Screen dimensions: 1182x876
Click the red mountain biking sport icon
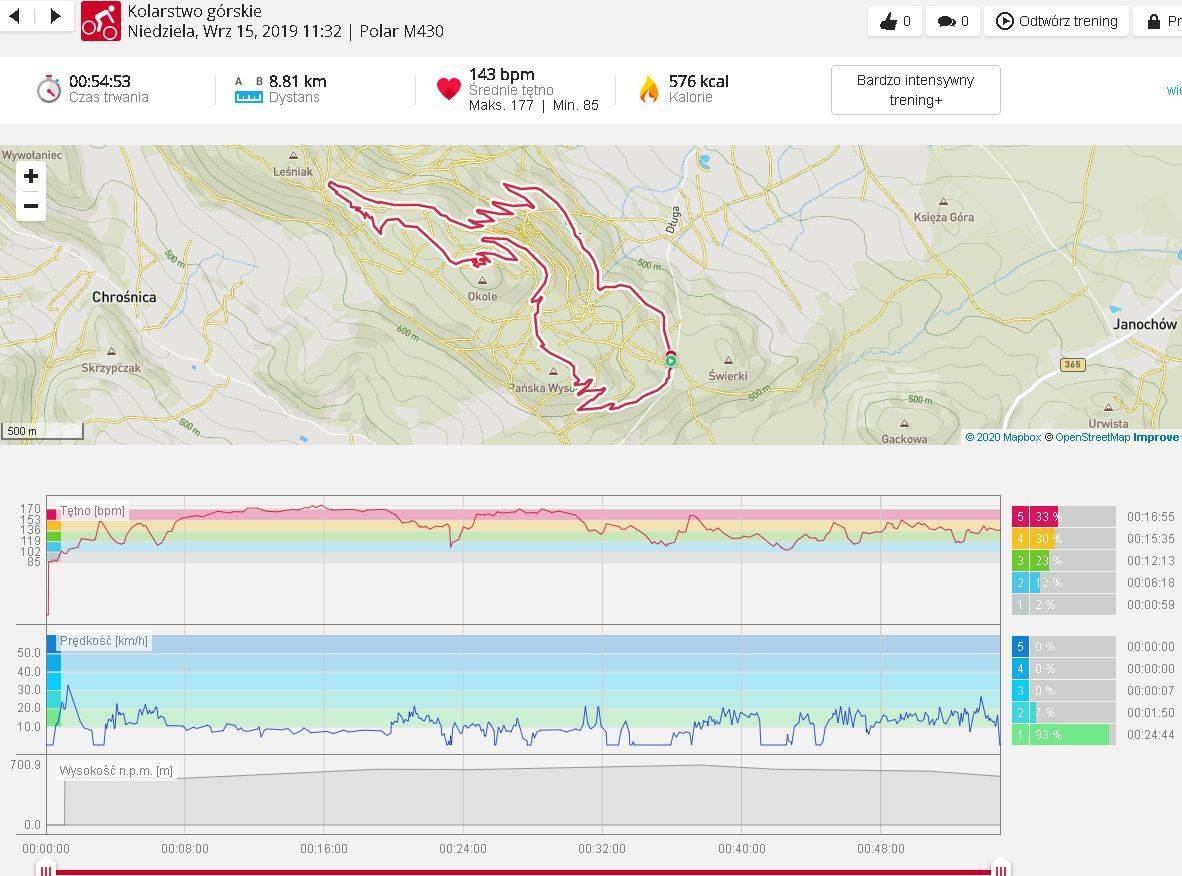100,20
